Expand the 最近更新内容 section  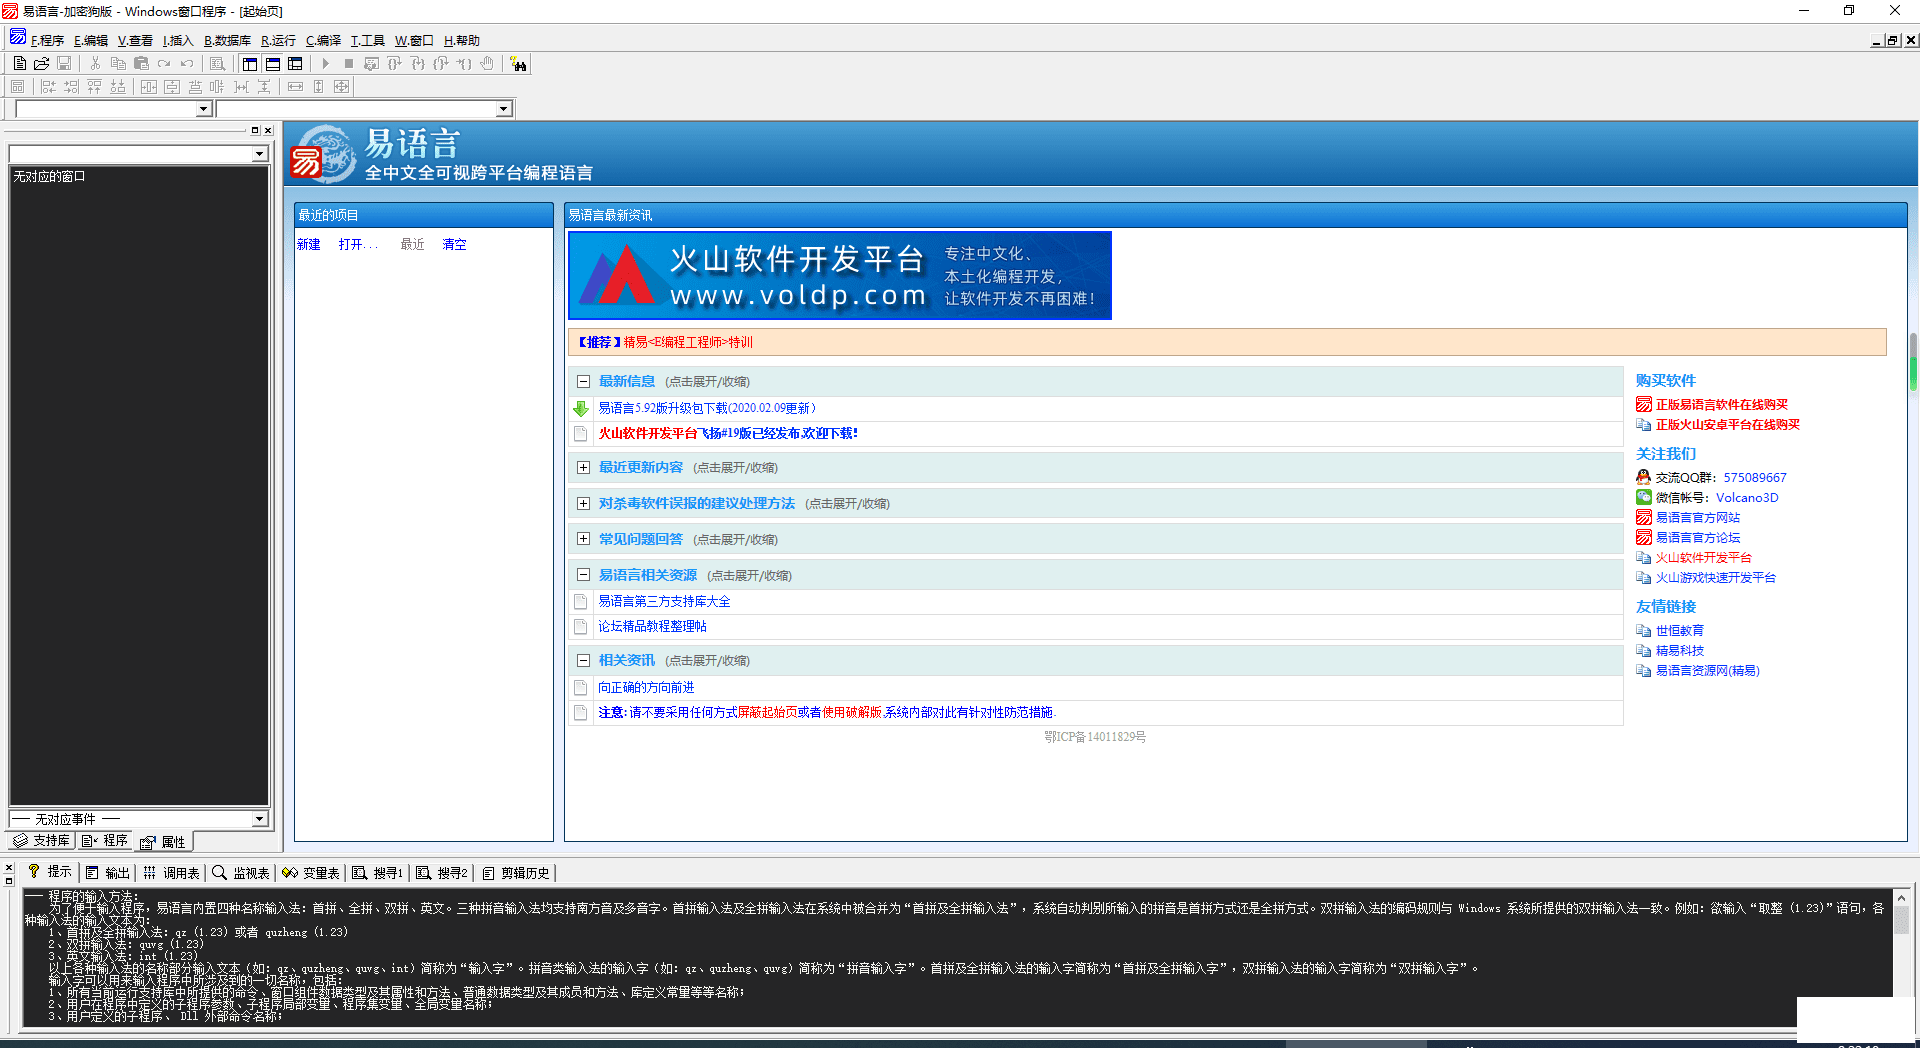click(x=583, y=467)
